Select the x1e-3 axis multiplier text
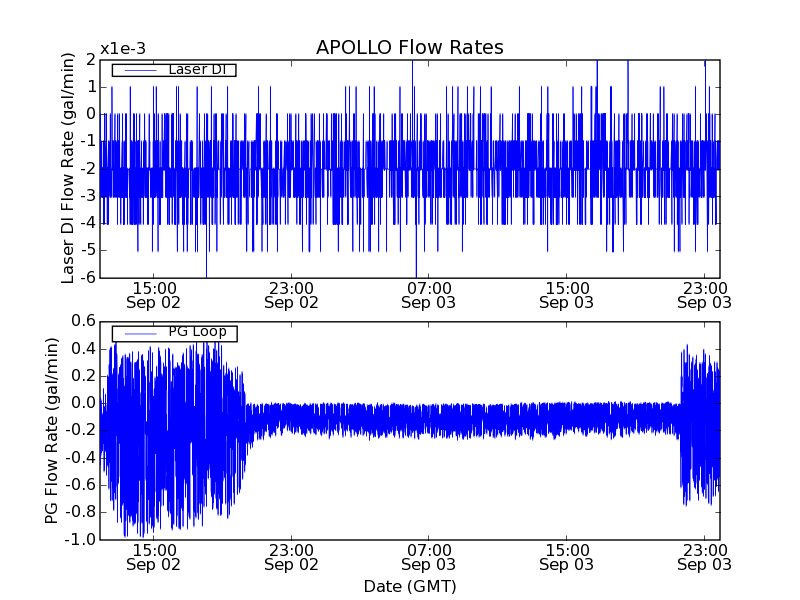Screen dimensions: 800x600 123,49
